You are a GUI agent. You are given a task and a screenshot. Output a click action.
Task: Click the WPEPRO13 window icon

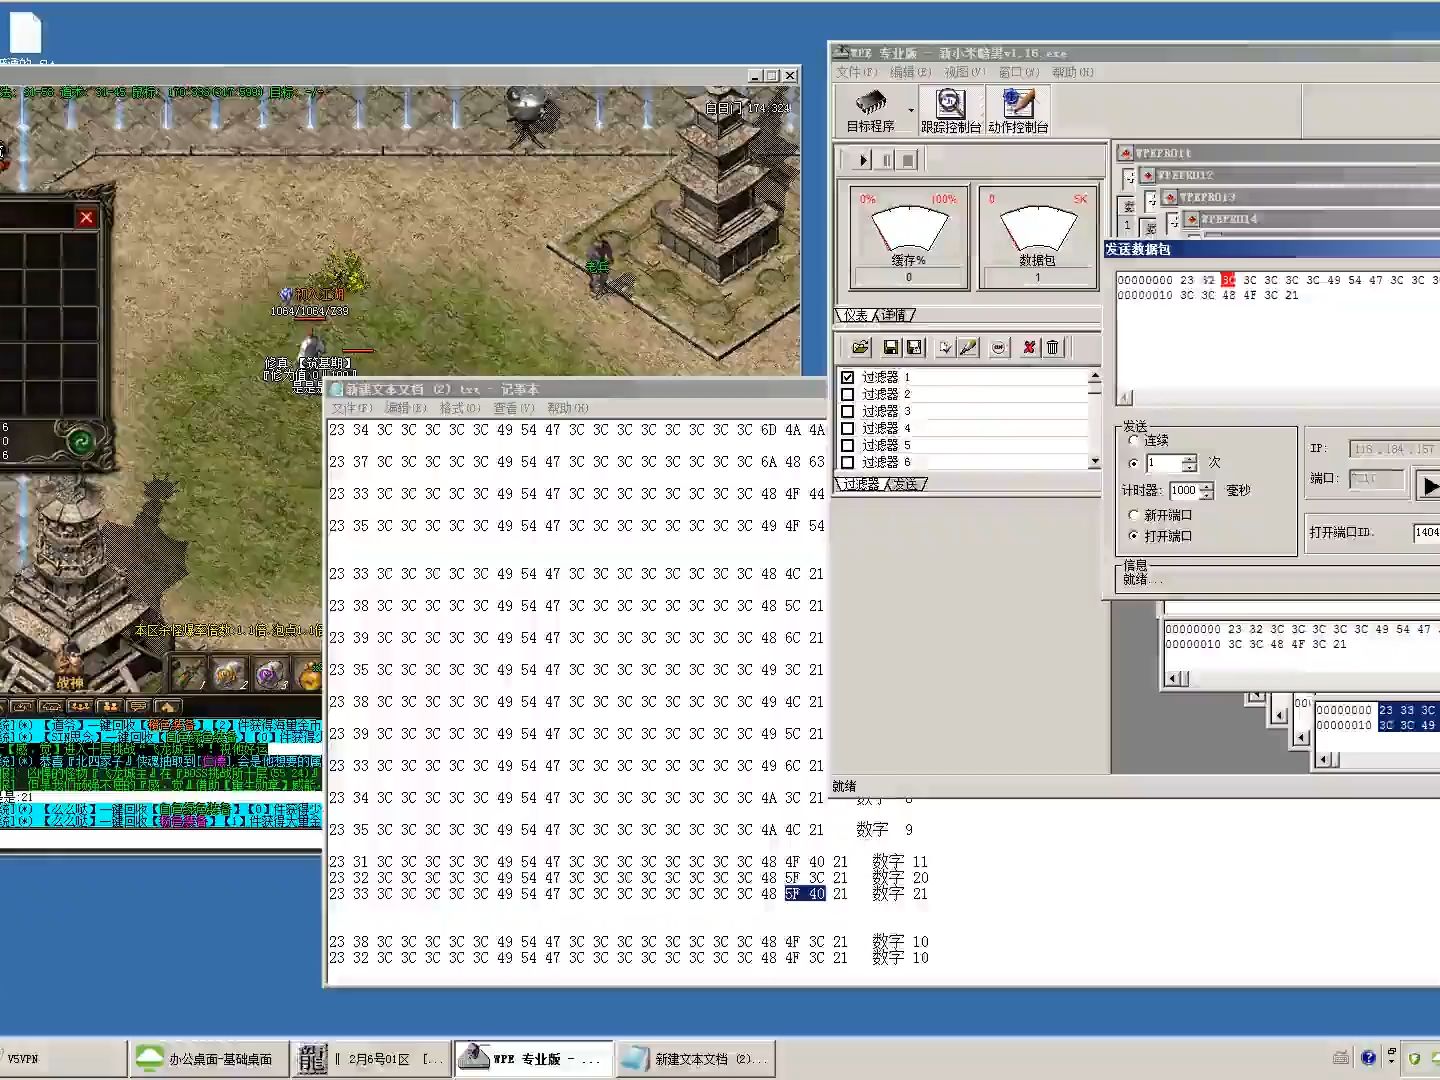[x=1170, y=197]
